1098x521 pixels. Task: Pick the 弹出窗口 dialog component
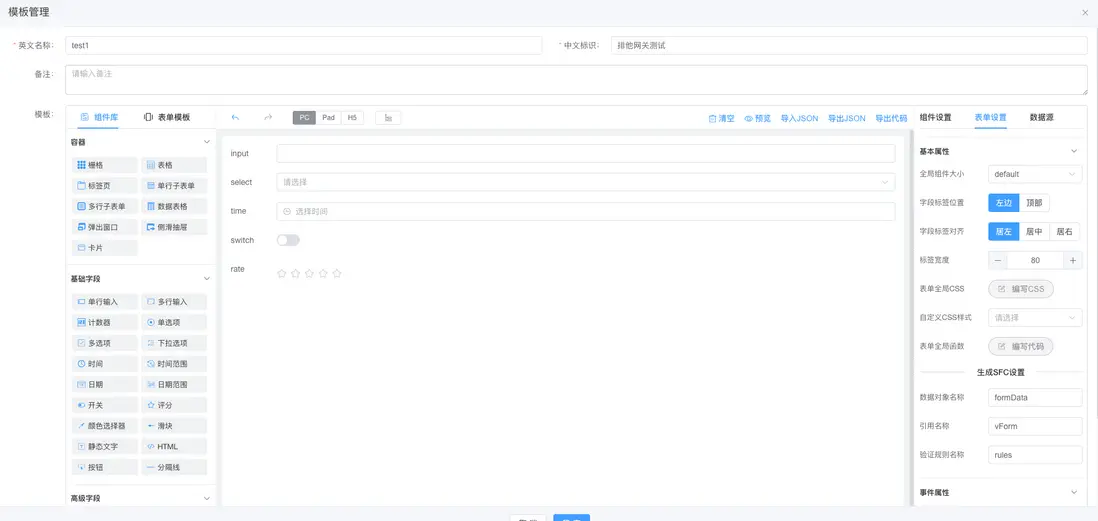[x=104, y=228]
